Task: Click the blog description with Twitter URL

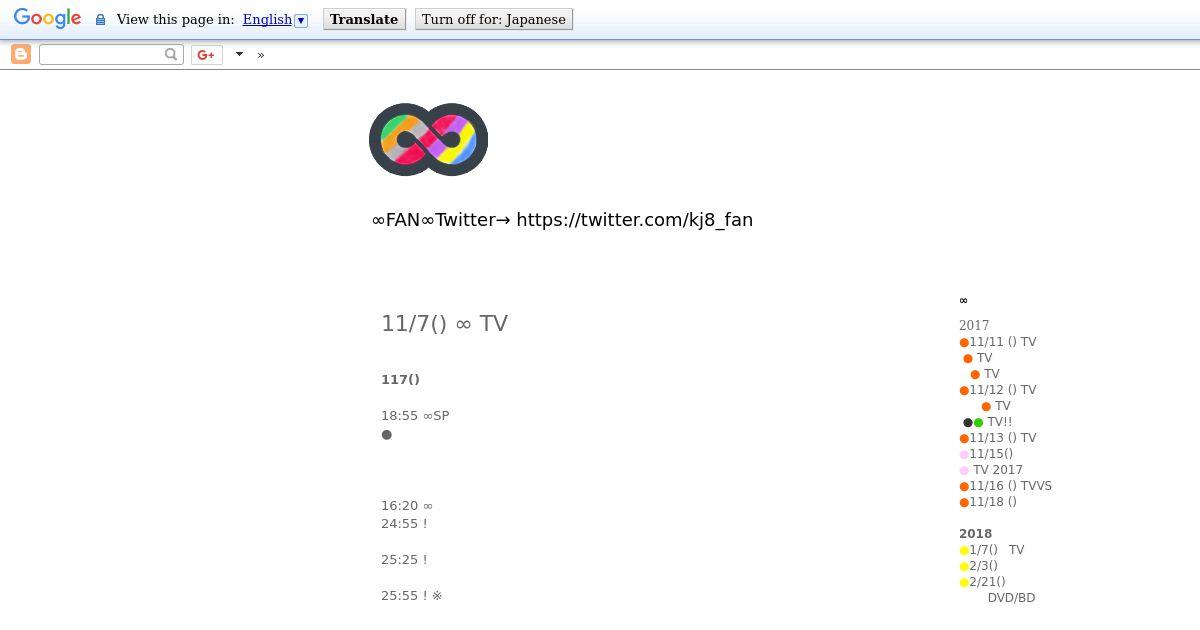Action: click(562, 220)
